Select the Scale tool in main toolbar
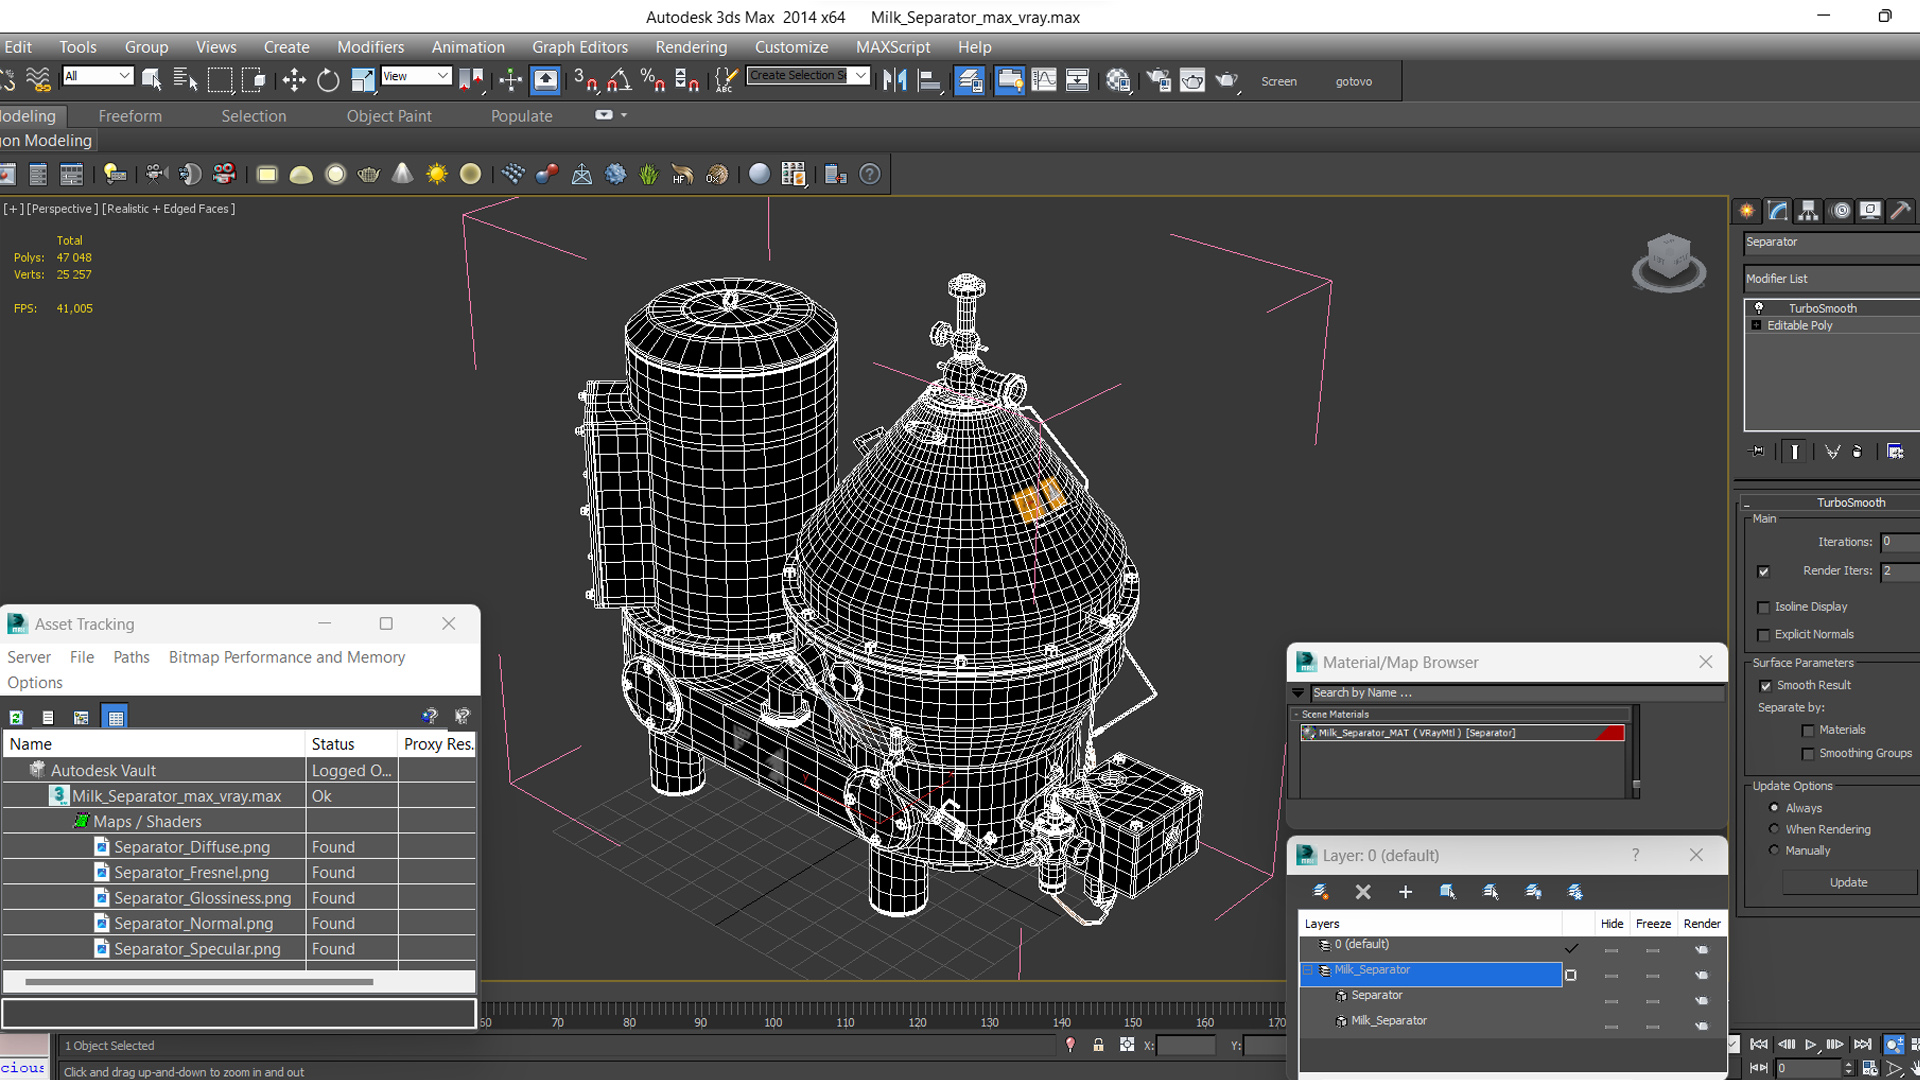The width and height of the screenshot is (1920, 1080). coord(362,81)
